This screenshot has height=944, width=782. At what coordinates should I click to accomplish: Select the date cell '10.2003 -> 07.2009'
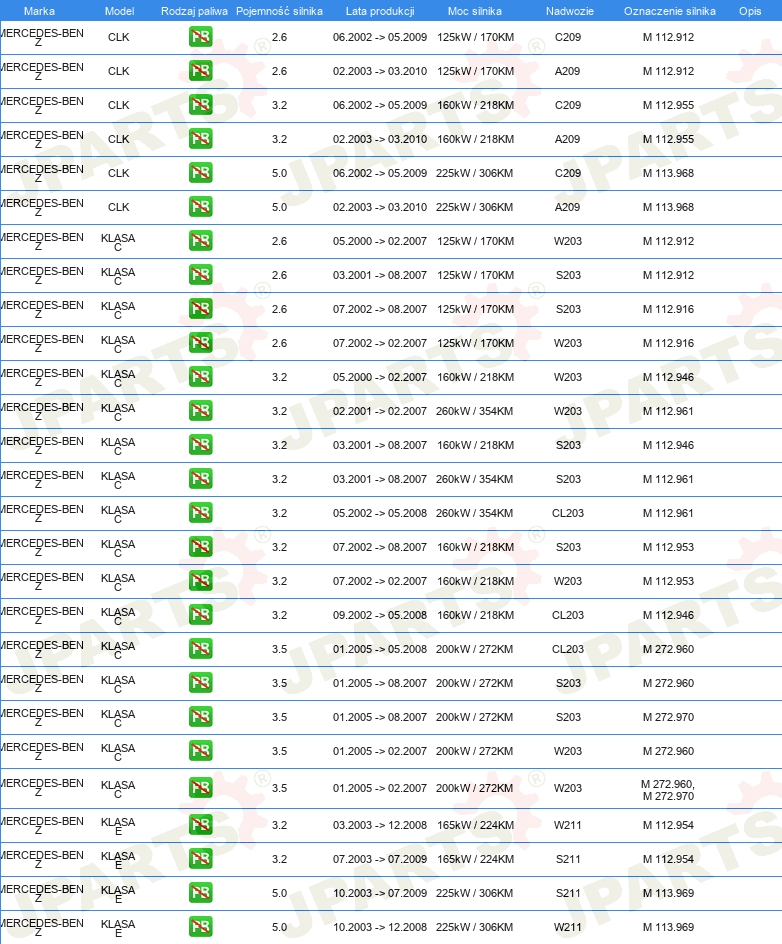pos(380,893)
